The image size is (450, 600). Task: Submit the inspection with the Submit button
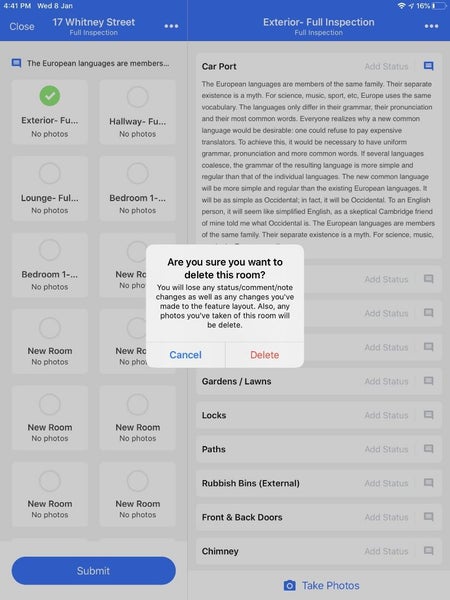[93, 571]
